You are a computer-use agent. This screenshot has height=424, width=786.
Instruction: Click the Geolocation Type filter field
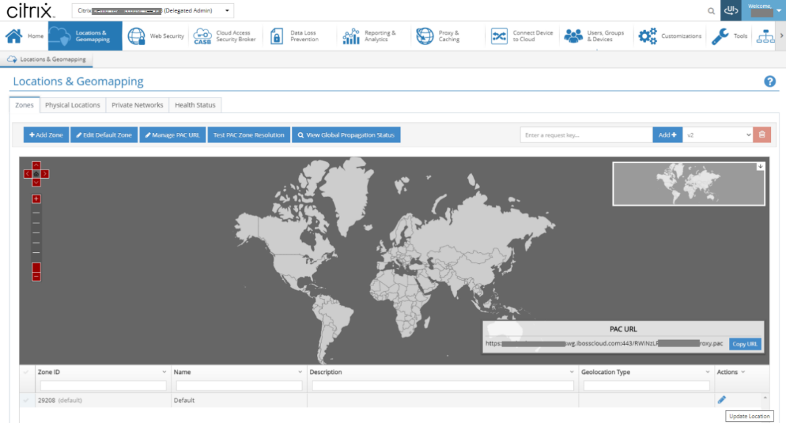[647, 385]
